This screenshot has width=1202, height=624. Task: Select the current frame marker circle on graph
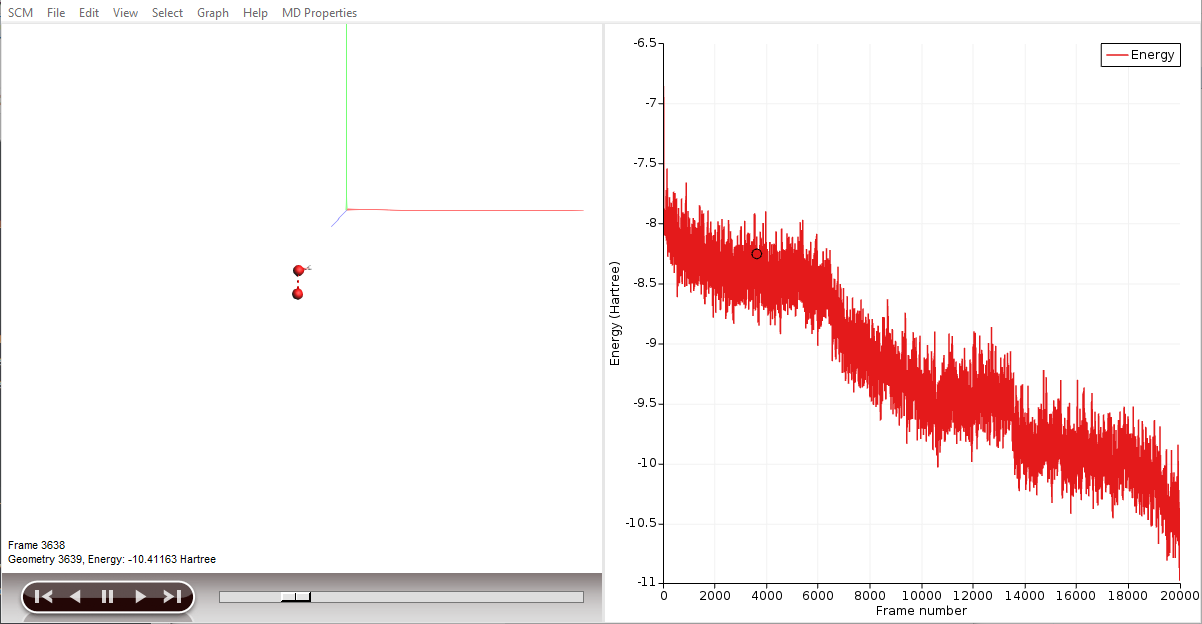point(756,254)
